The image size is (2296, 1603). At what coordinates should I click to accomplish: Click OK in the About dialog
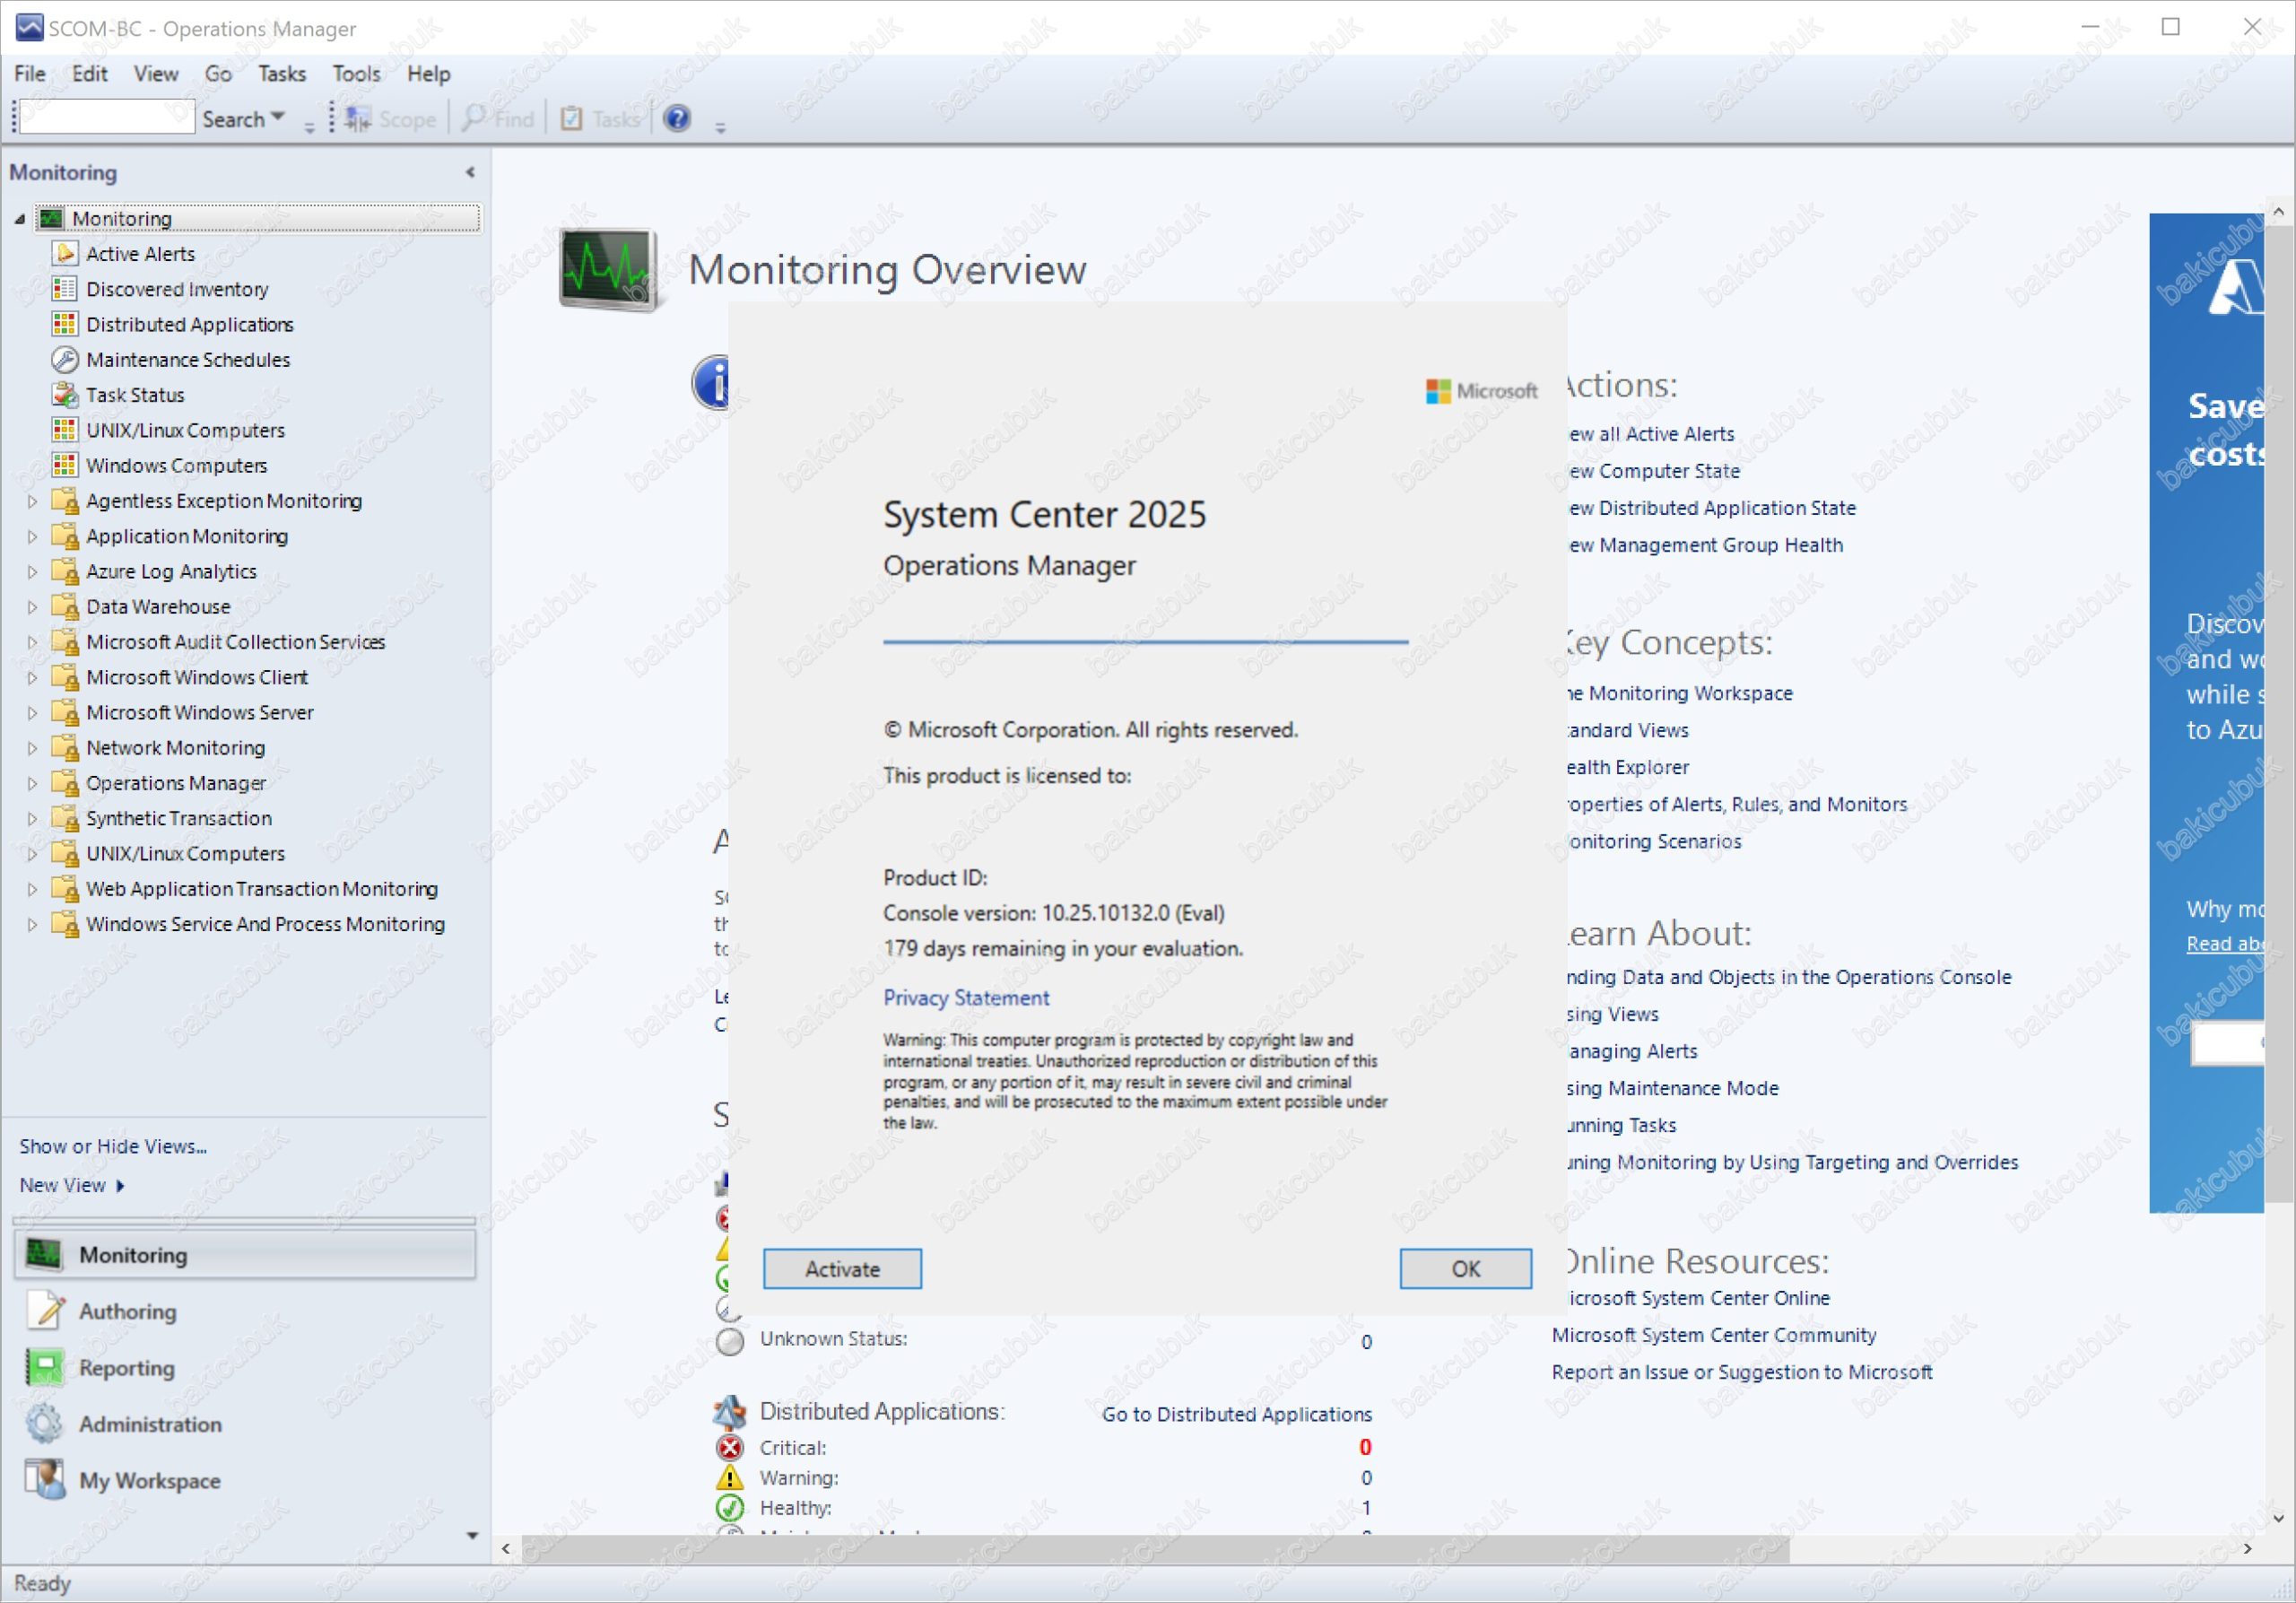coord(1465,1268)
